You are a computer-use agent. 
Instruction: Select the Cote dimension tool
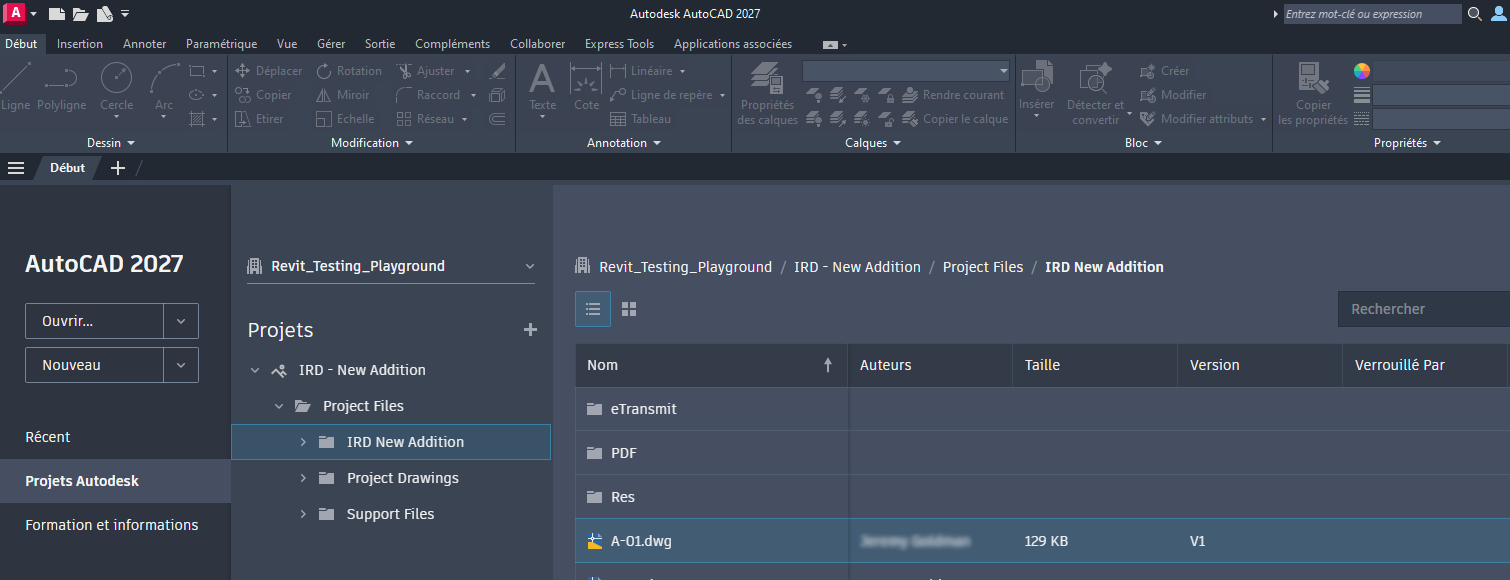pyautogui.click(x=586, y=86)
